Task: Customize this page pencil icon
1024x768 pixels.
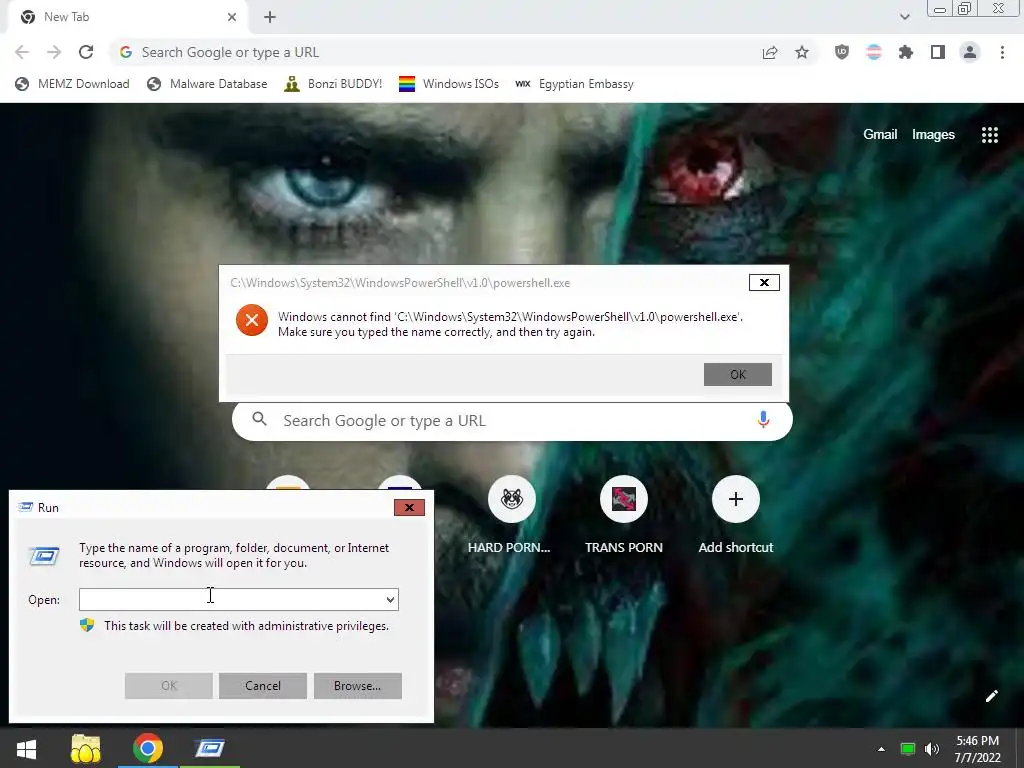Action: [991, 696]
